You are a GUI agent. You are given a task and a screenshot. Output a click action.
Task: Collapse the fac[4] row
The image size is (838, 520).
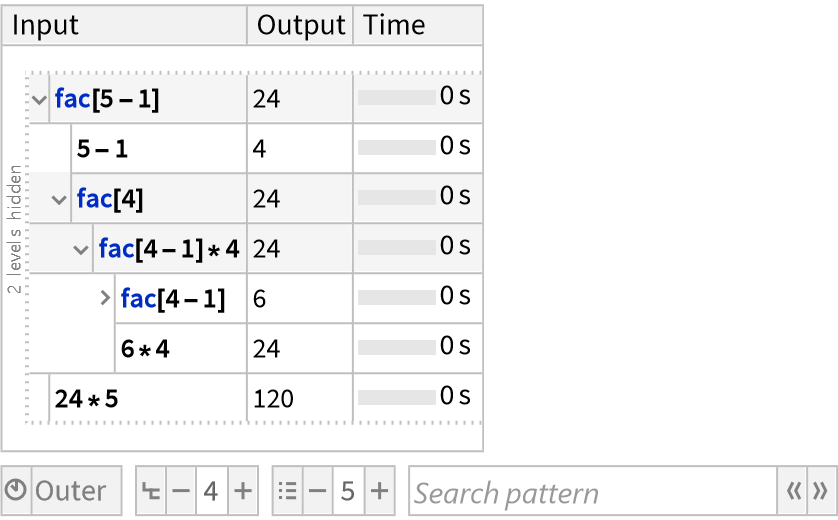tap(60, 199)
